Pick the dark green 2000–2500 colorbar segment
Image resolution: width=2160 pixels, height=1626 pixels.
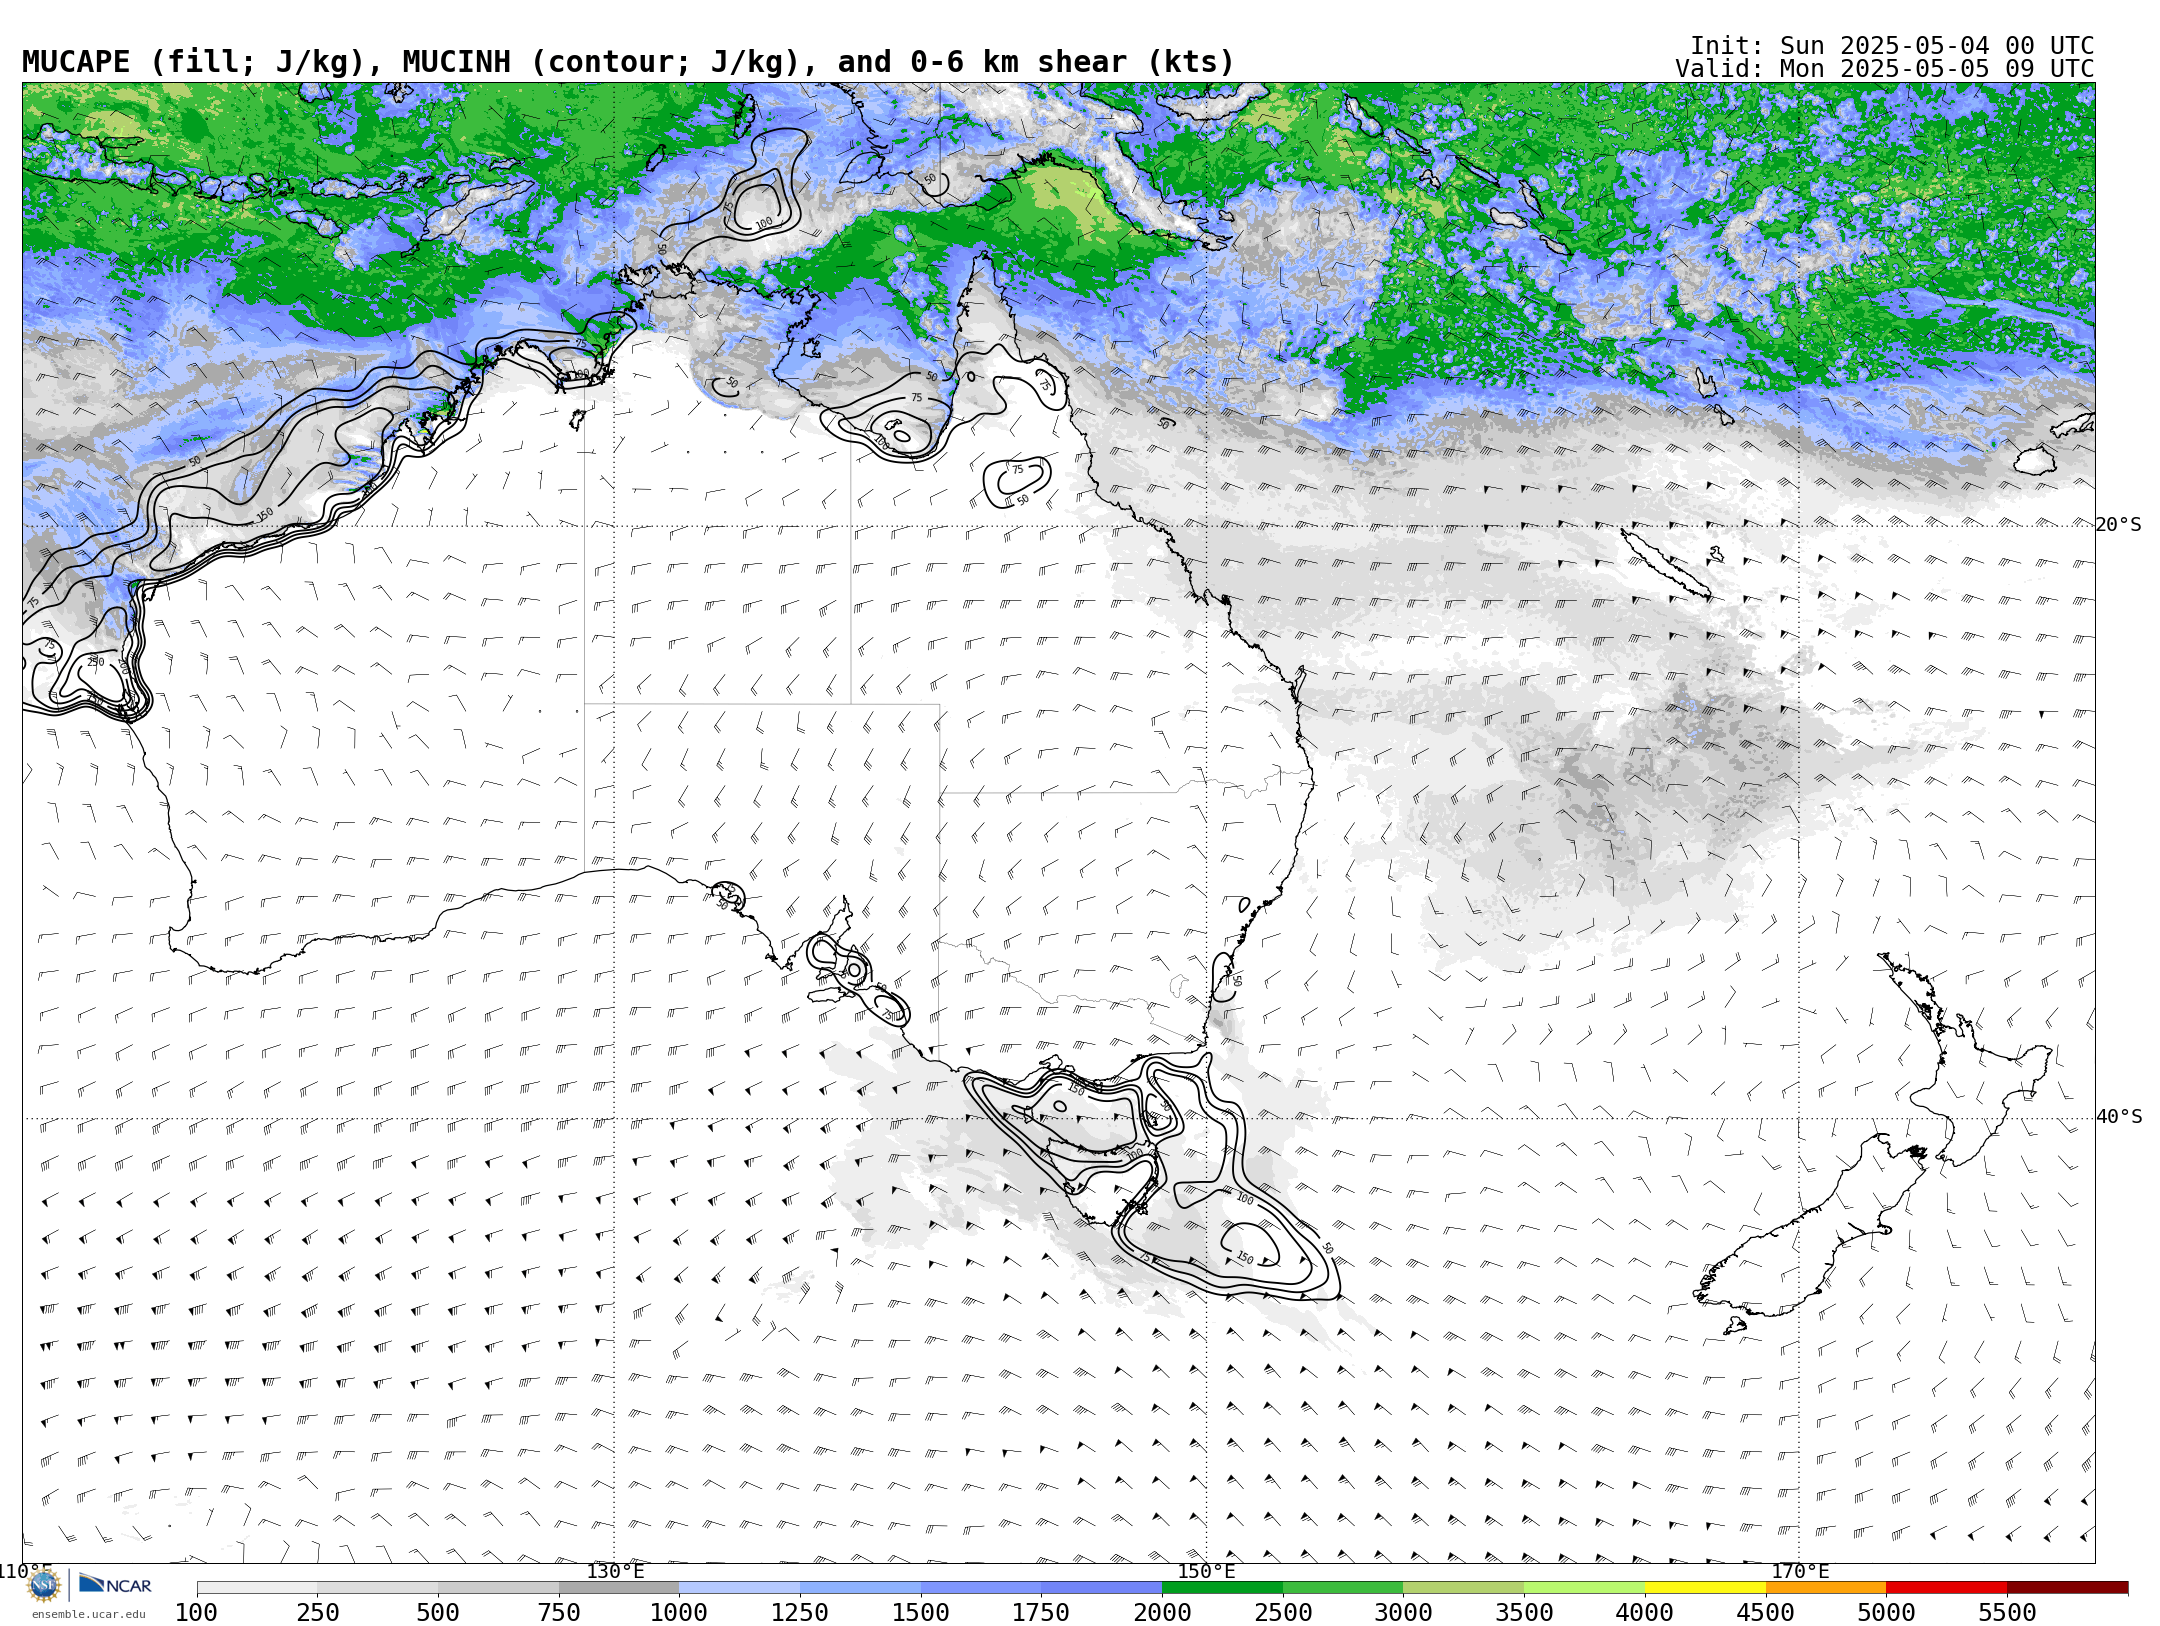[1222, 1588]
